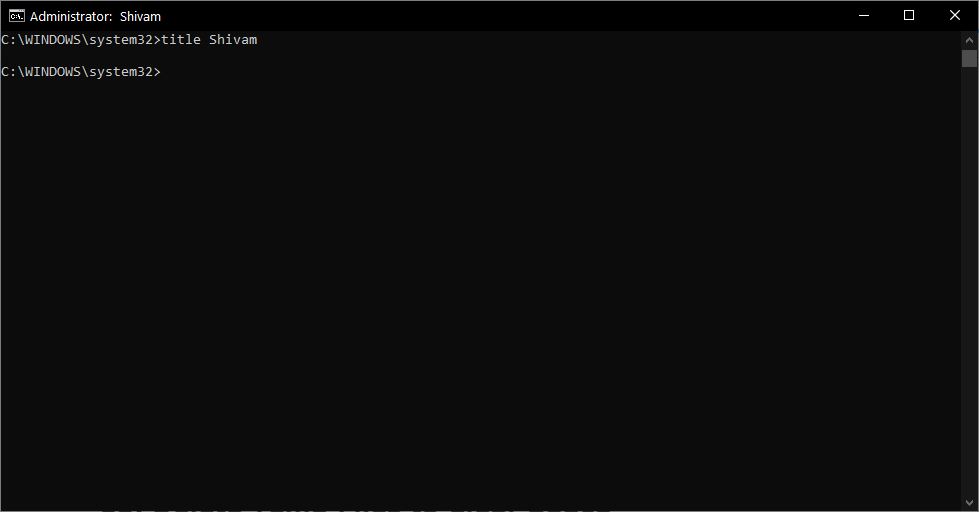Open the Command Prompt system menu icon
The width and height of the screenshot is (979, 512).
[x=17, y=16]
